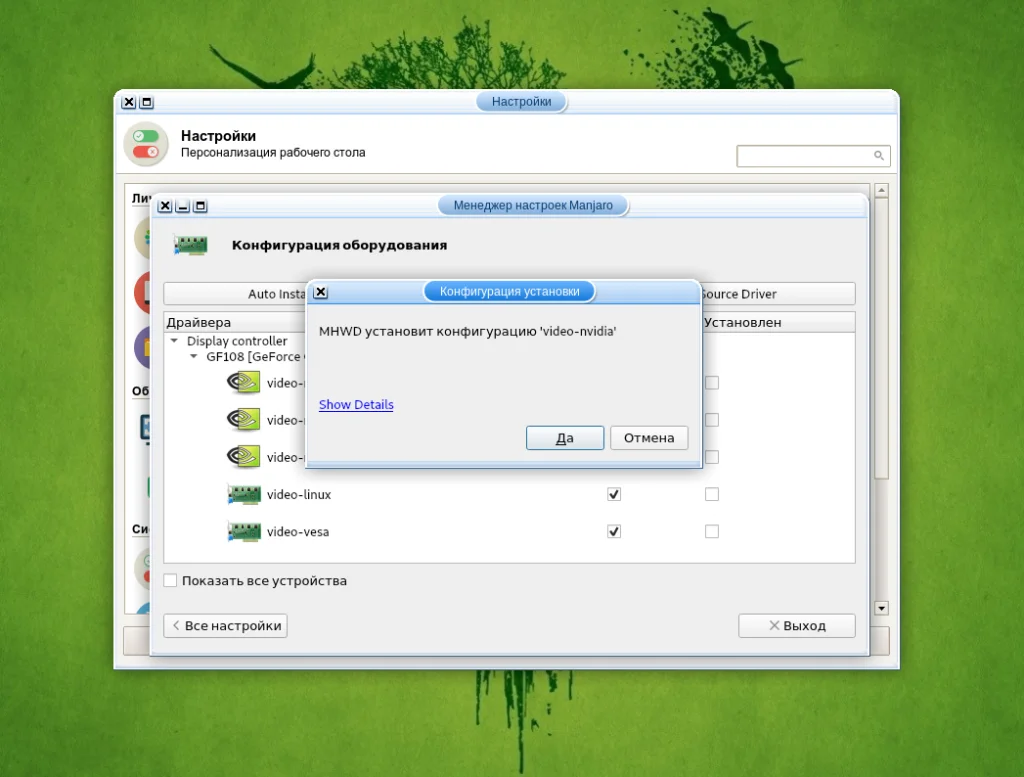Collapse the GF108 GeForce tree node
This screenshot has width=1024, height=777.
194,357
